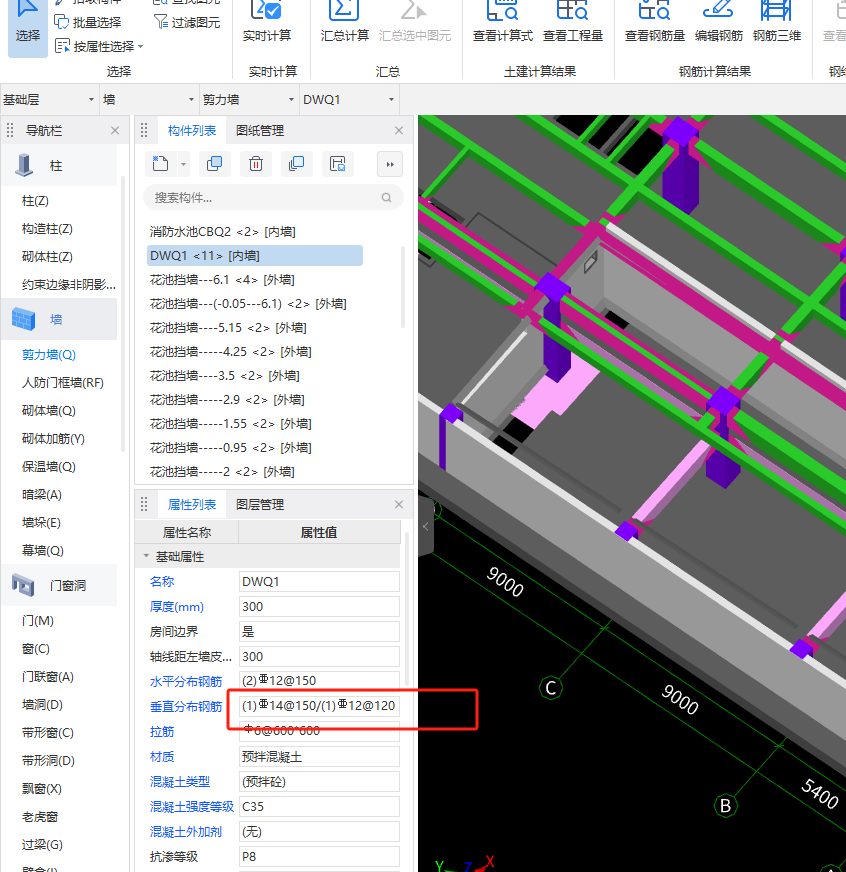This screenshot has height=872, width=846.
Task: Click the 垂直分布钢筋 value field
Action: click(x=319, y=706)
